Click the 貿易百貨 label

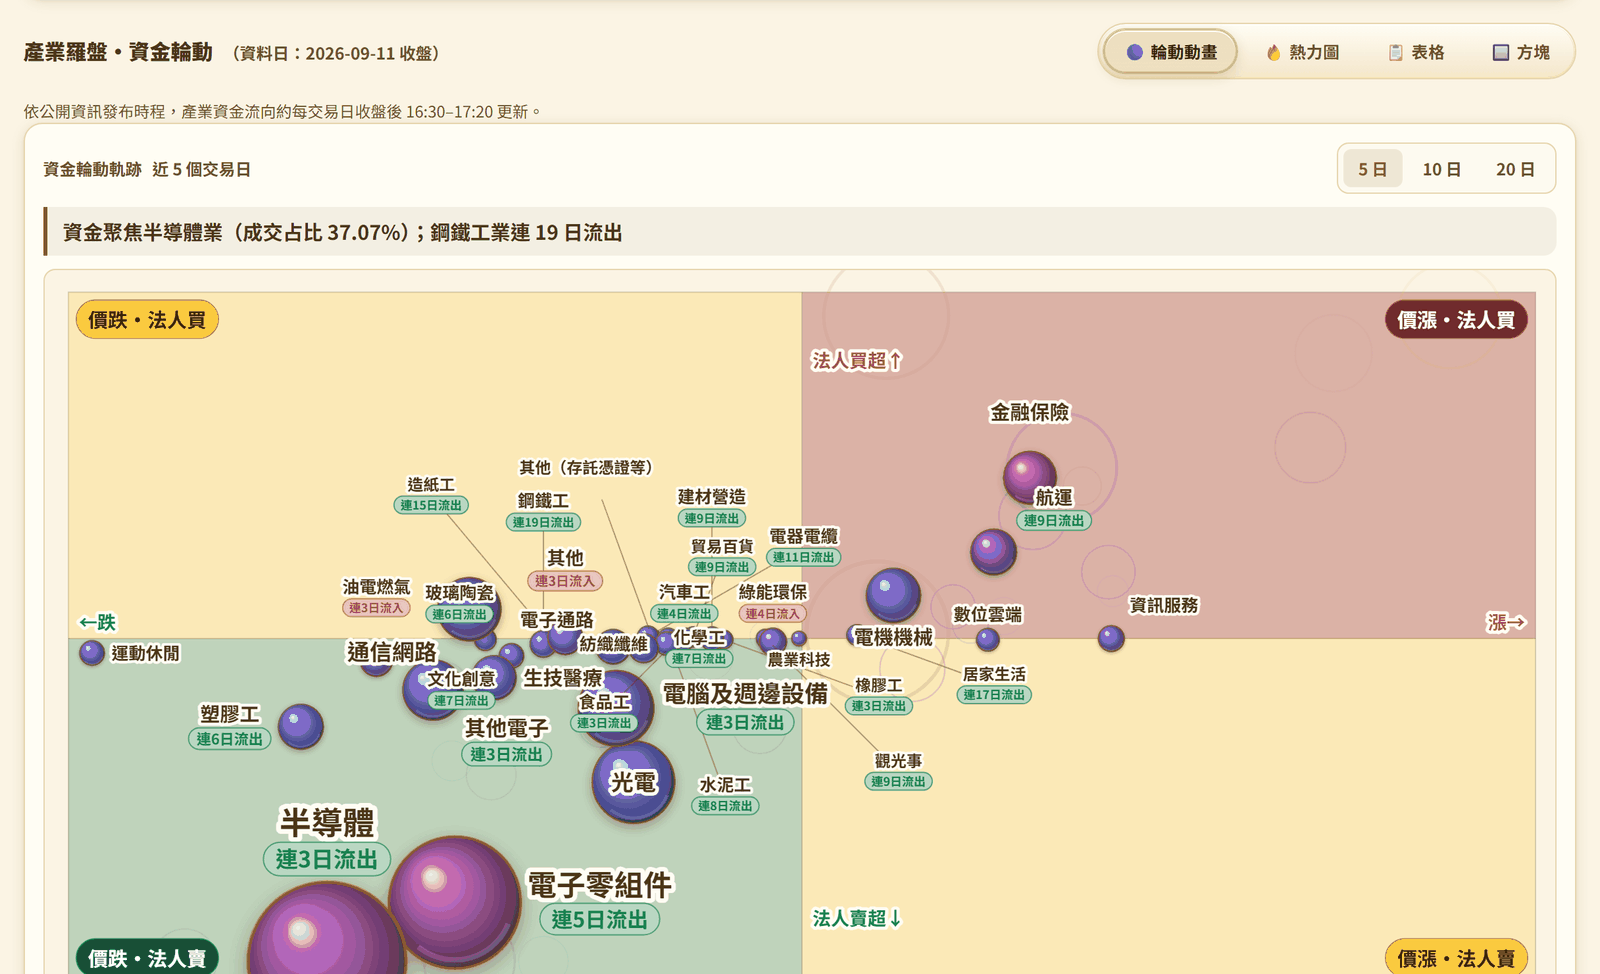(722, 546)
